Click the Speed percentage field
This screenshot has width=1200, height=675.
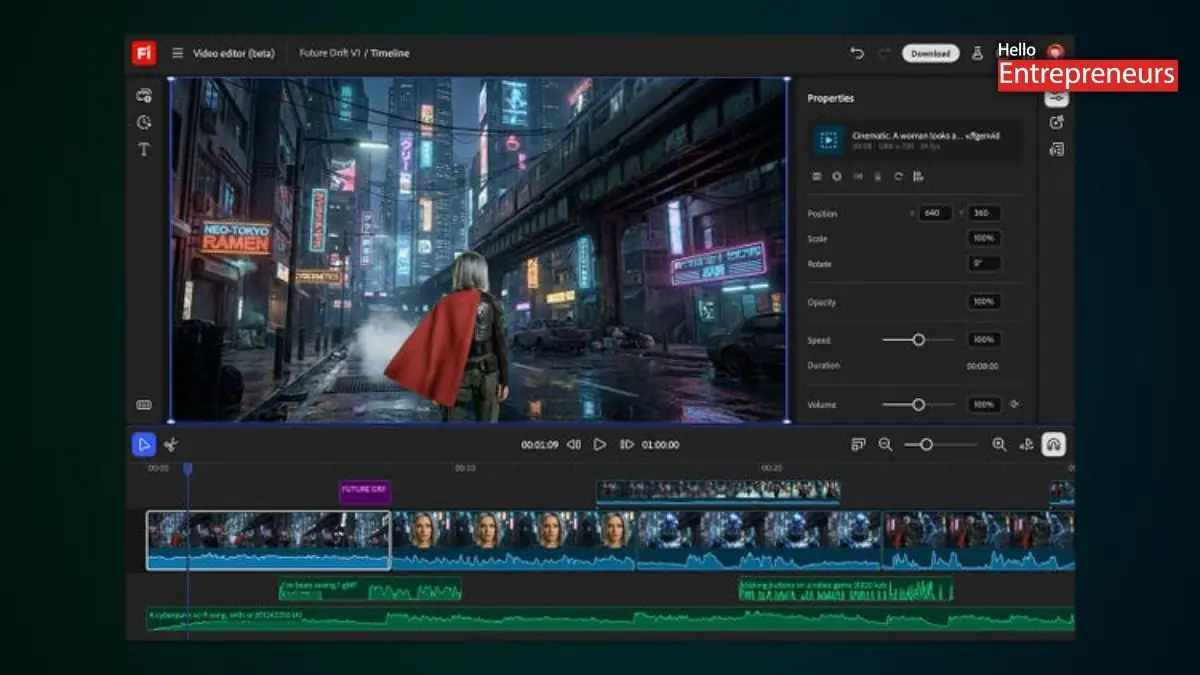(984, 340)
